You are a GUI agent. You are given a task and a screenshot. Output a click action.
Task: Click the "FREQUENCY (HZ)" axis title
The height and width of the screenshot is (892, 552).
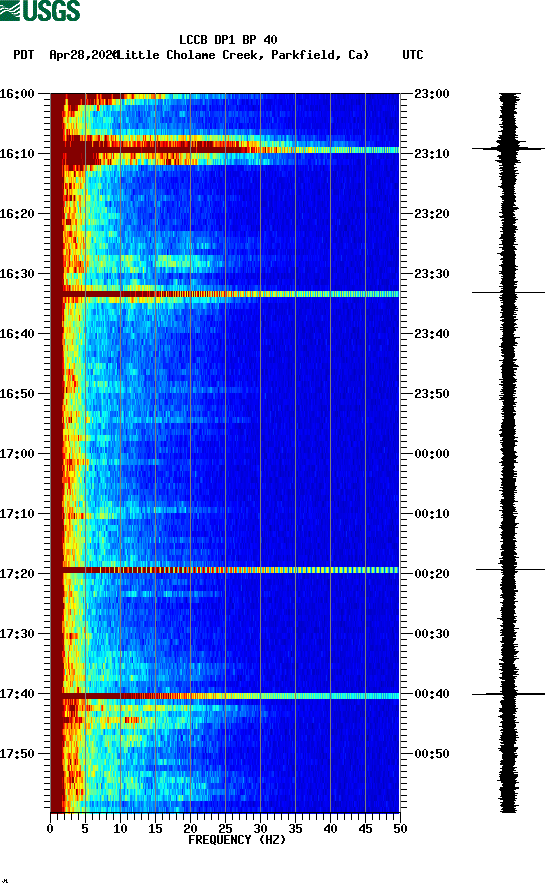click(237, 840)
